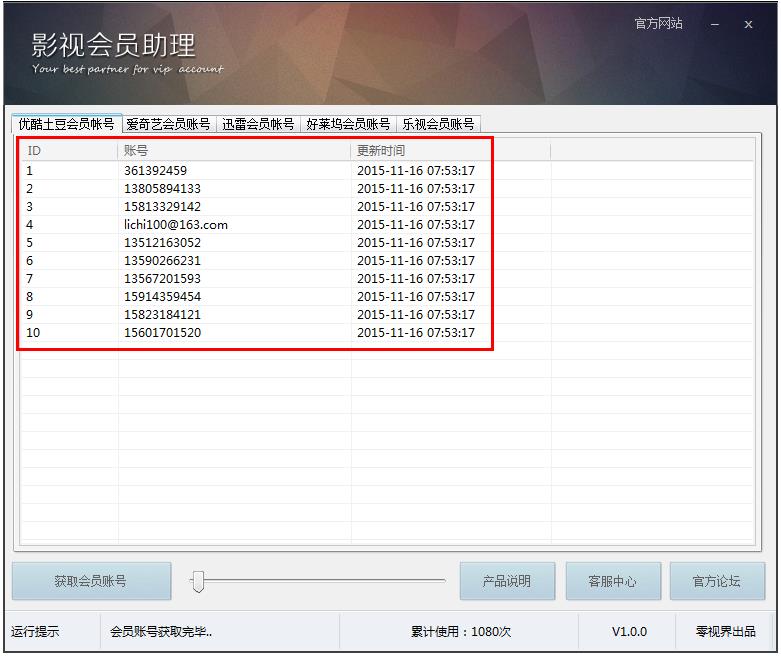Image resolution: width=781 pixels, height=656 pixels.
Task: Visit the 官方论坛 forum
Action: tap(716, 581)
